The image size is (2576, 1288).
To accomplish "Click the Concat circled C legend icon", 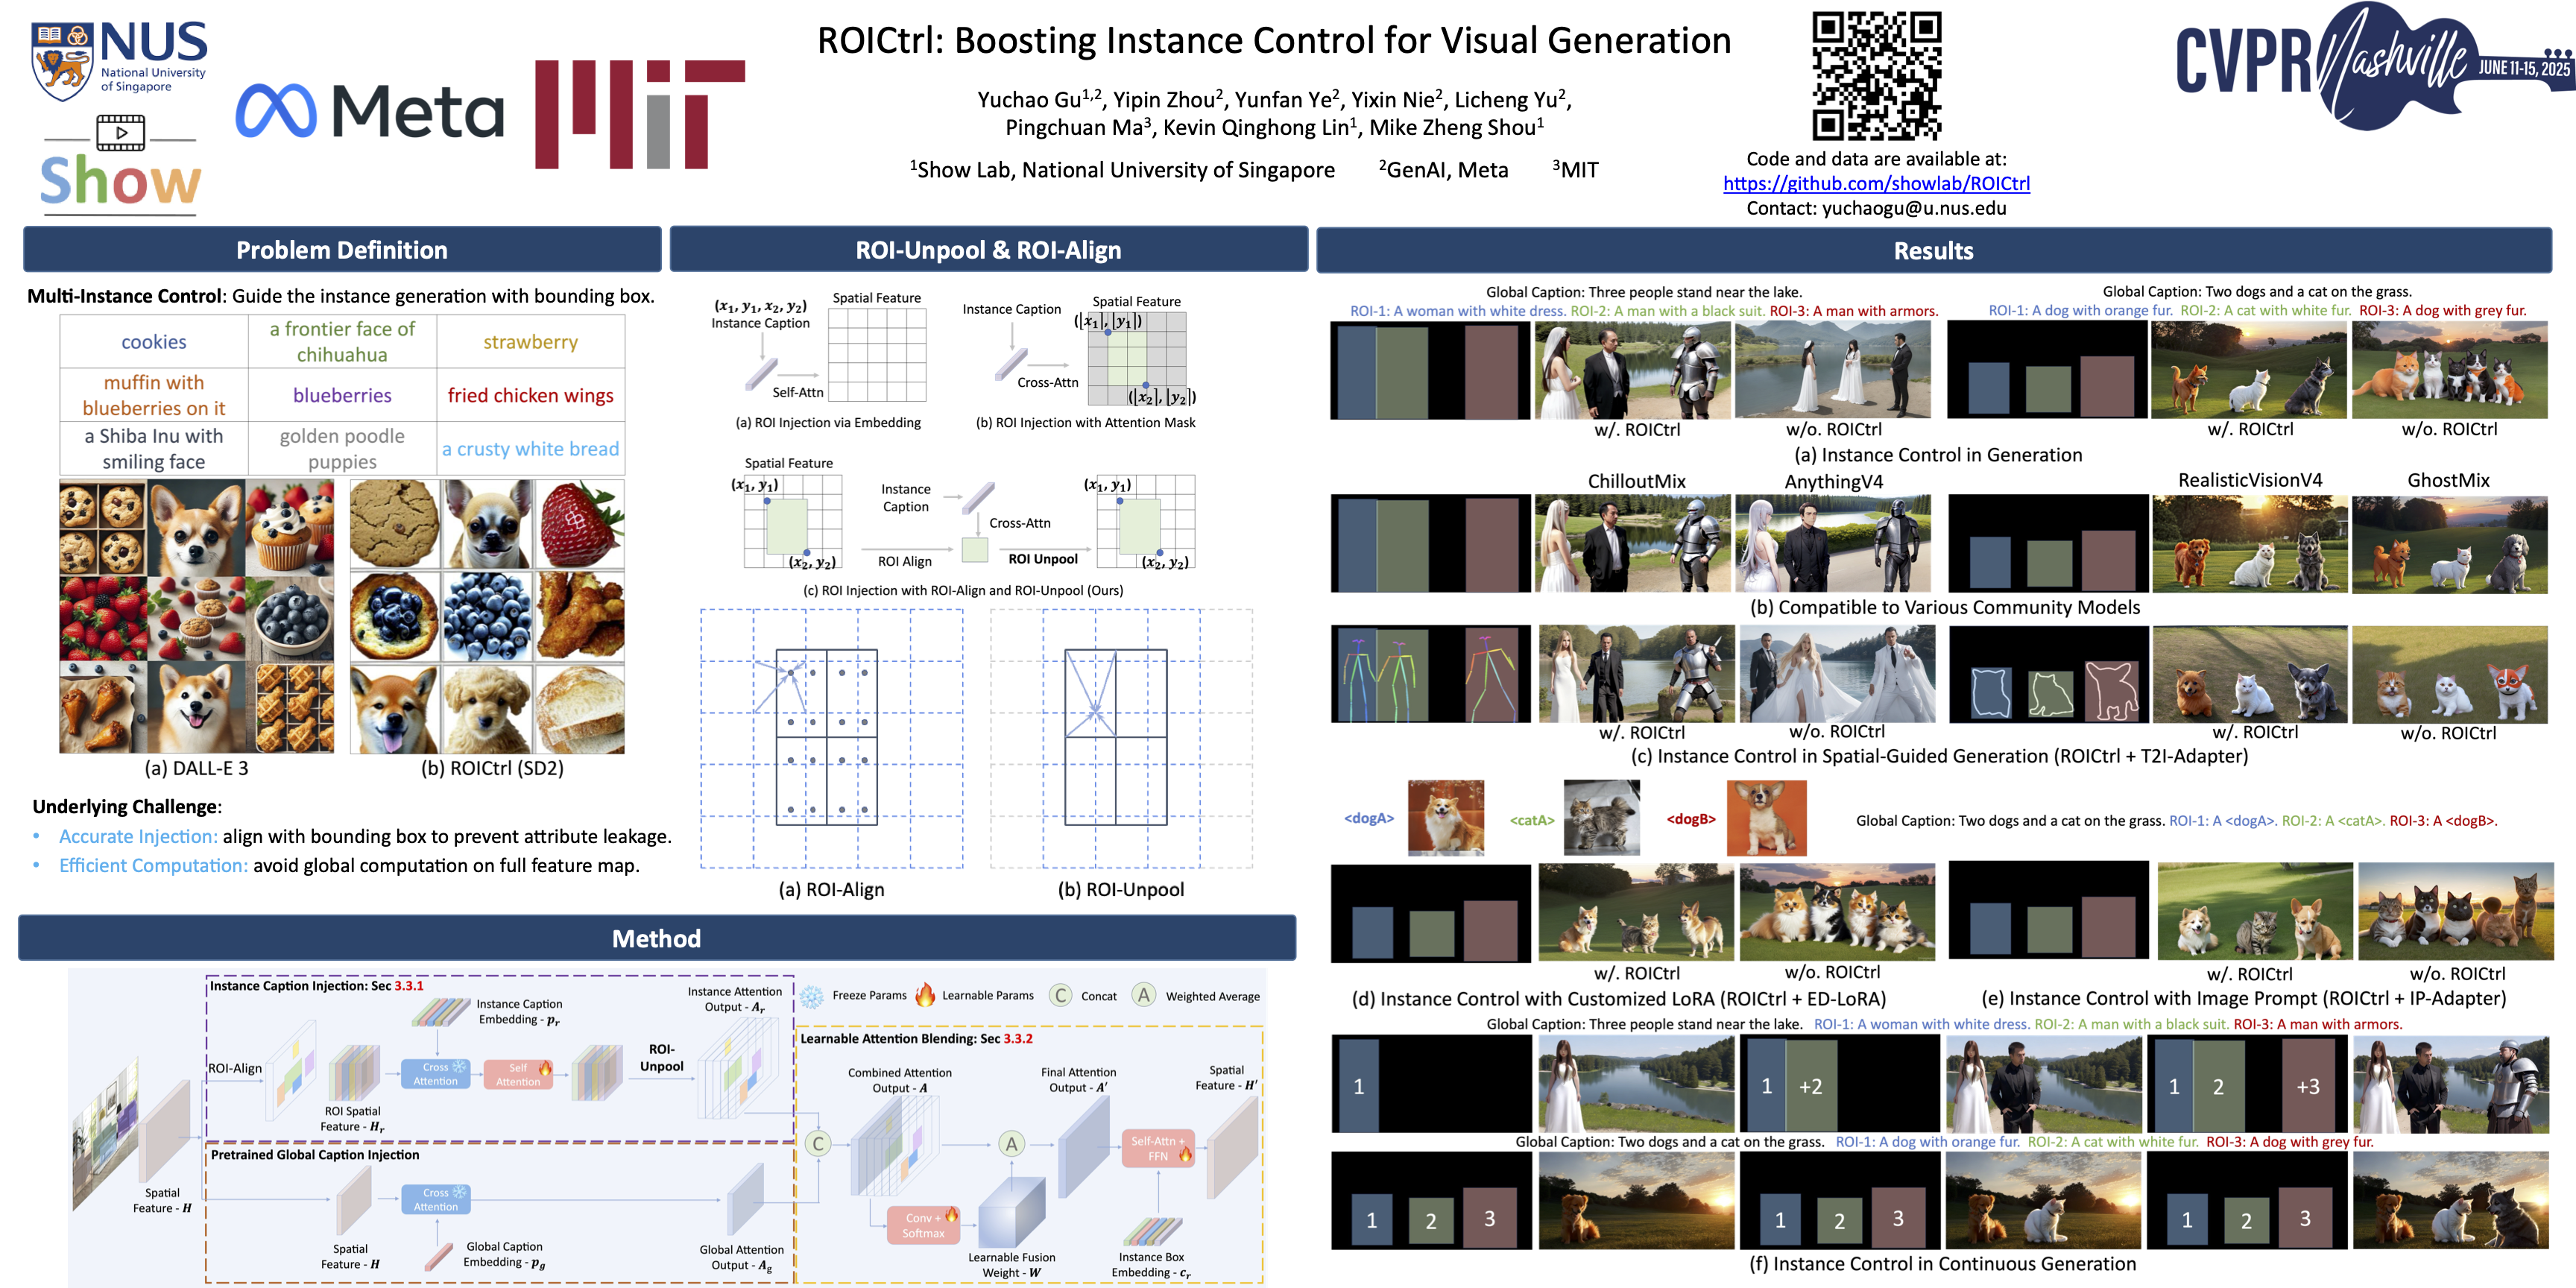I will pos(1060,996).
